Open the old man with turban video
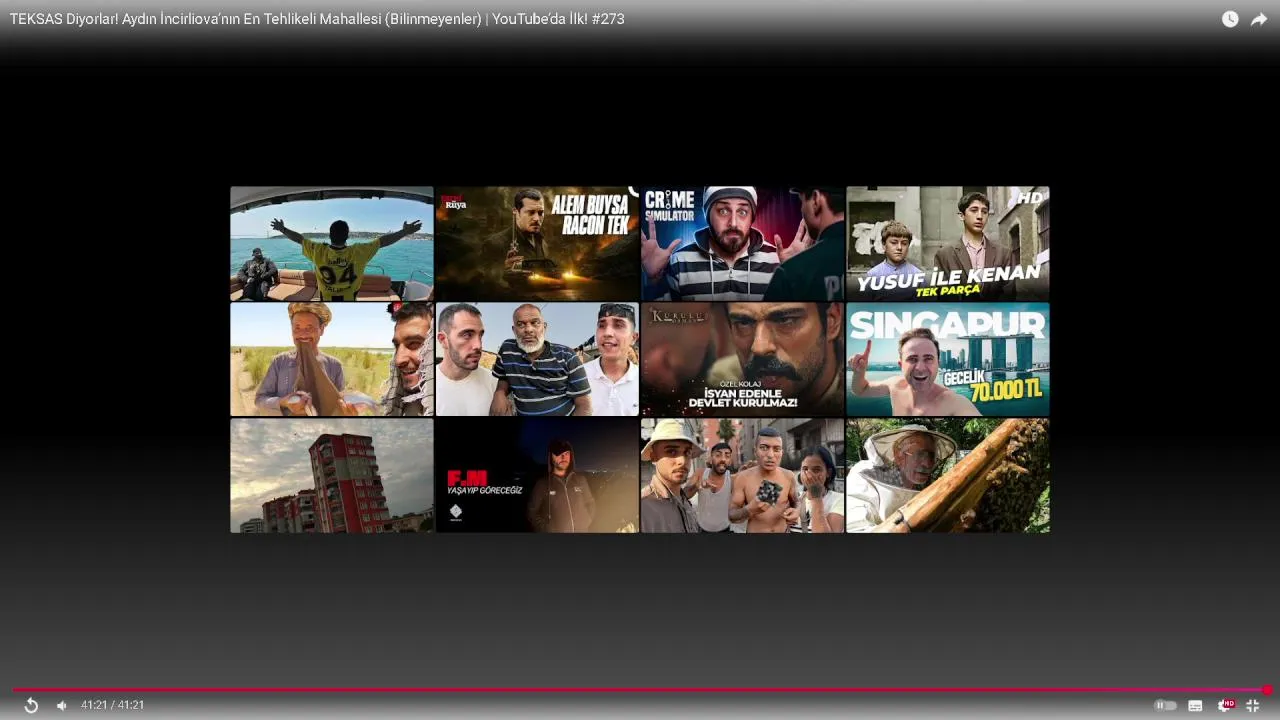The height and width of the screenshot is (720, 1280). pos(332,359)
